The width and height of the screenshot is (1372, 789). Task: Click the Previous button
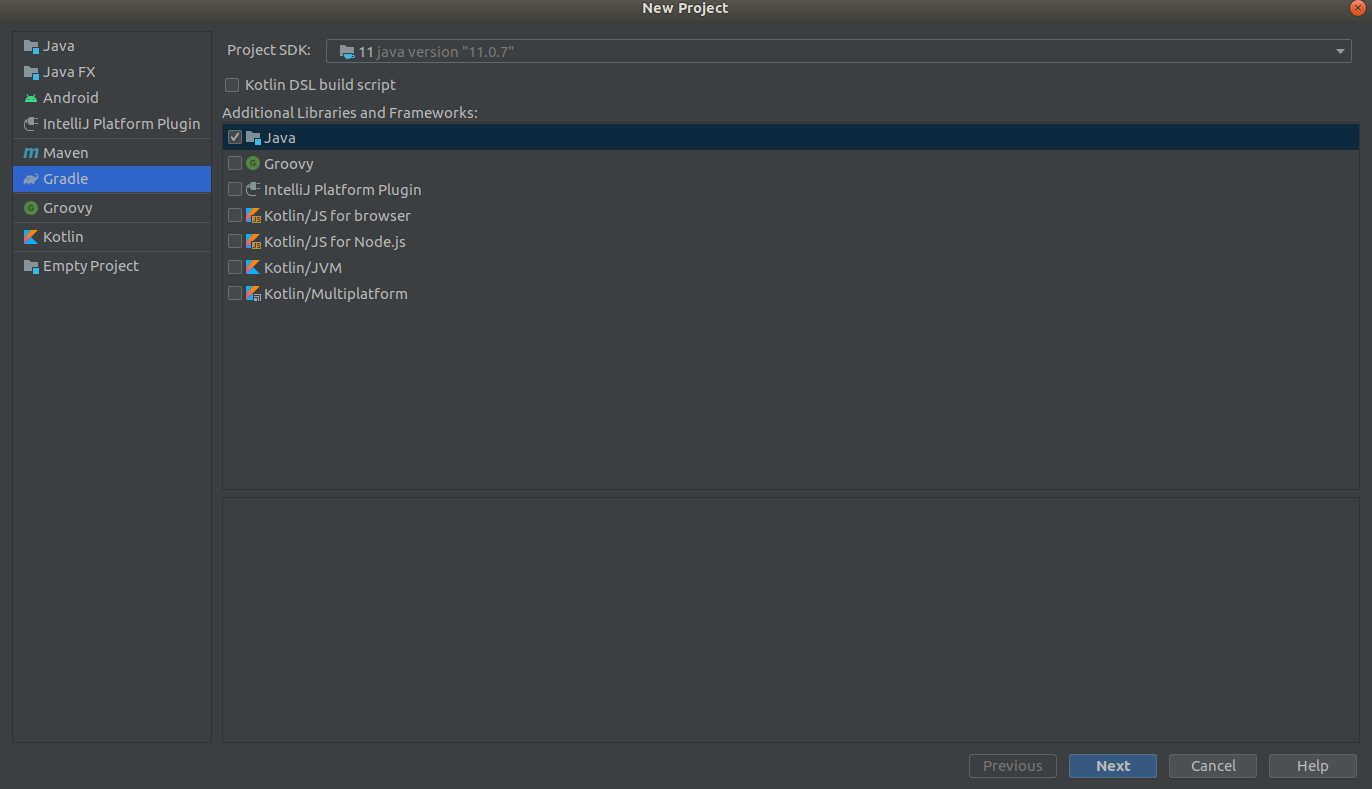(x=1012, y=766)
